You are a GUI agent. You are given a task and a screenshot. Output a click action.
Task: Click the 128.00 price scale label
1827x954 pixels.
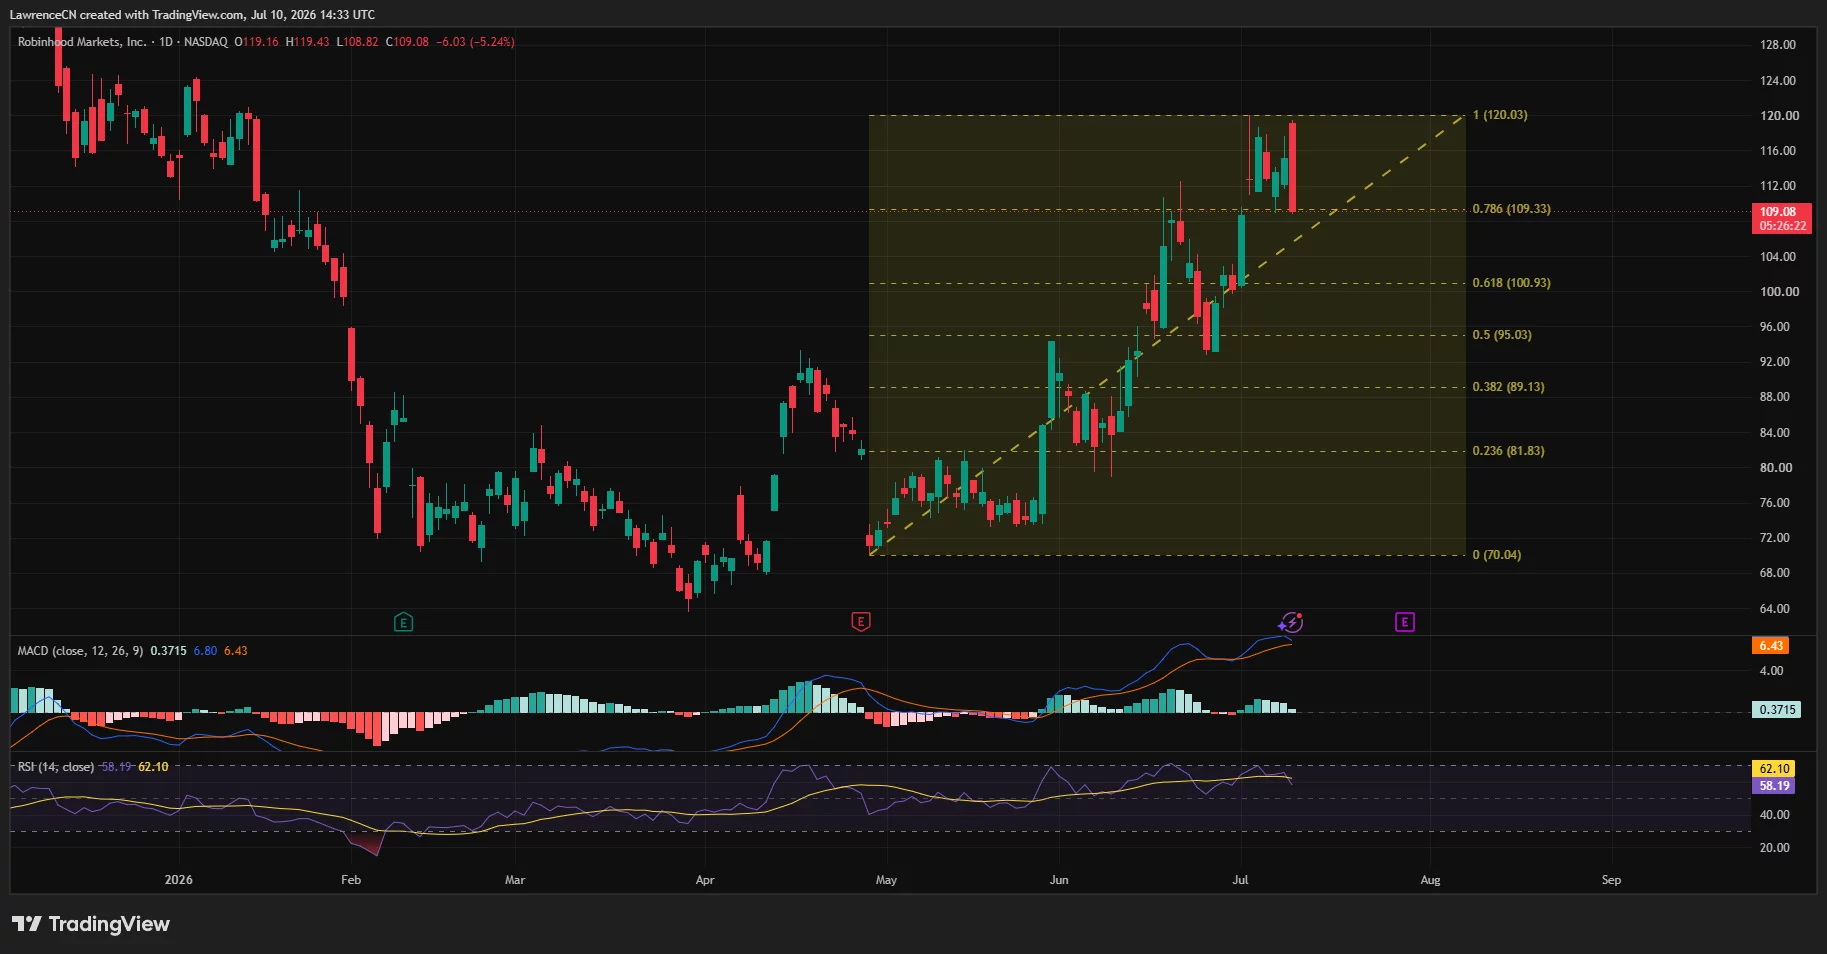coord(1778,45)
